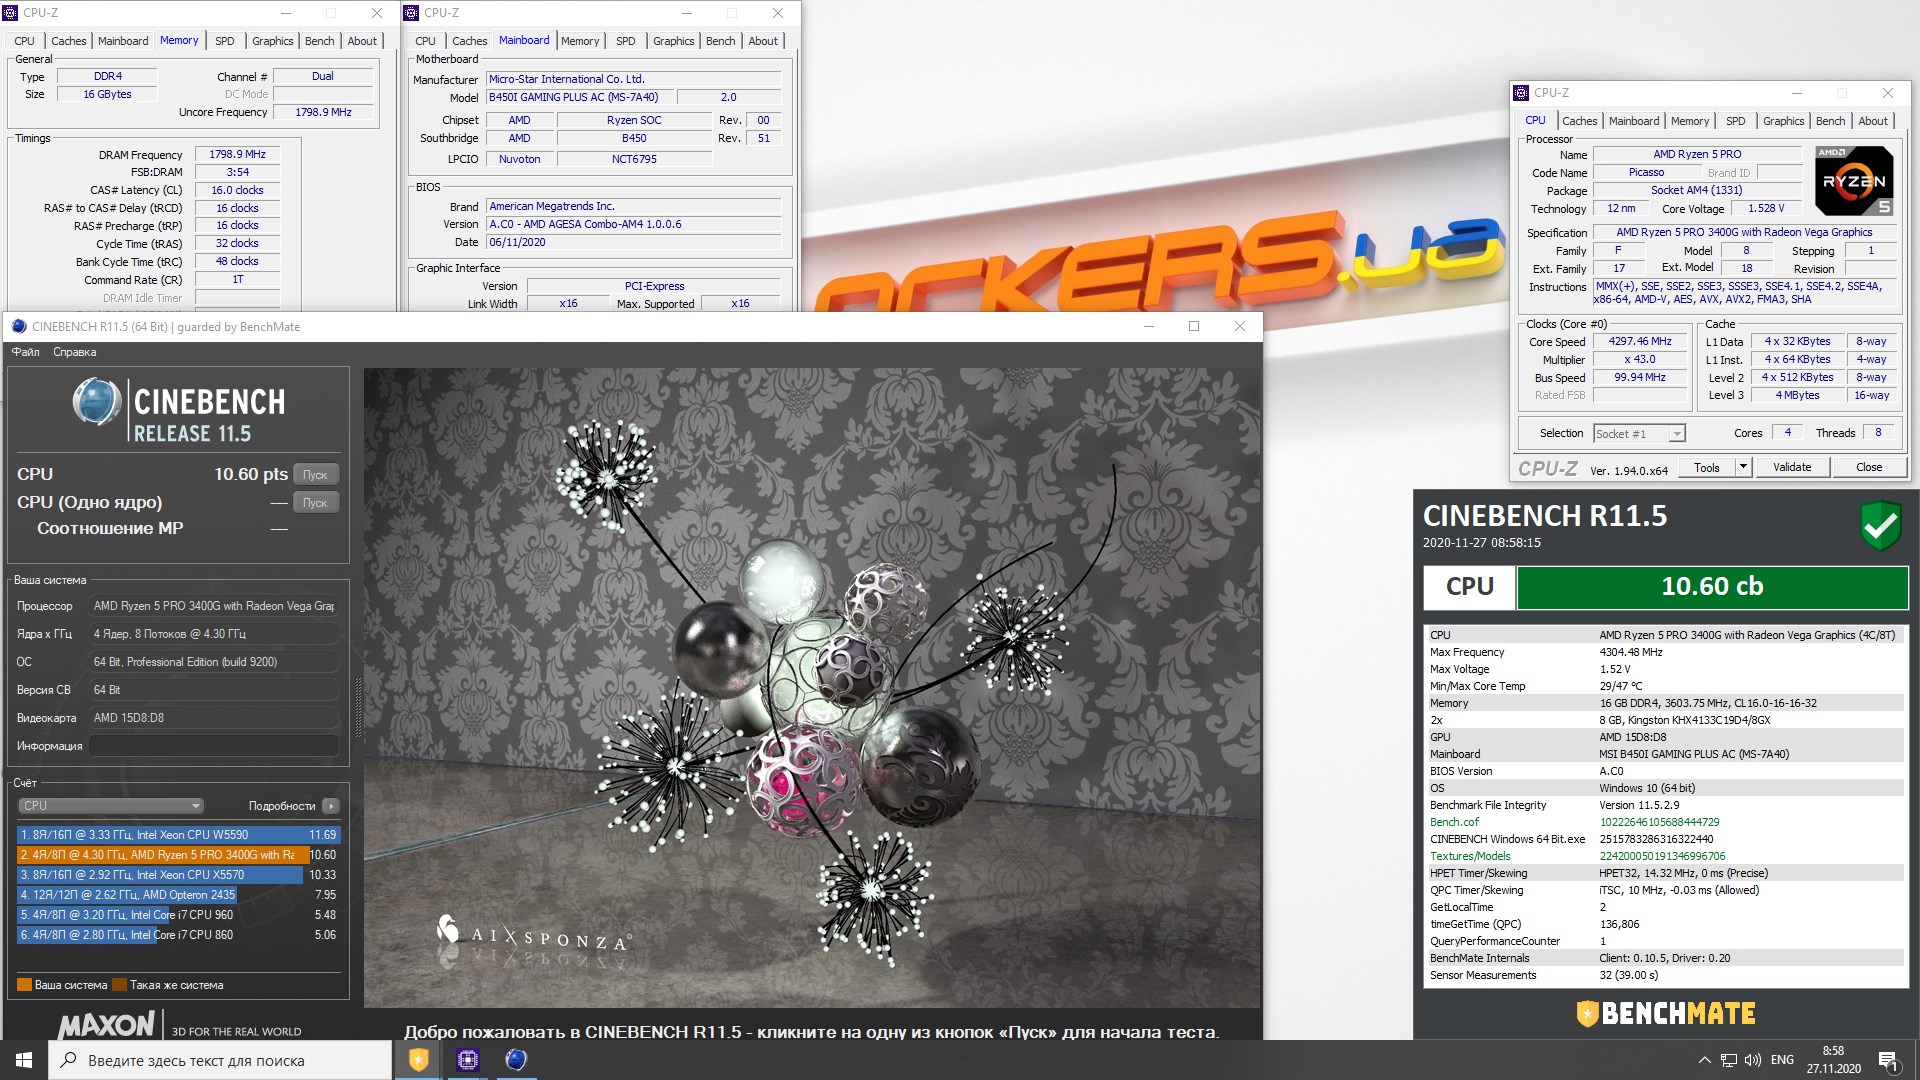Click the volume speaker tray icon
The height and width of the screenshot is (1080, 1920).
1752,1060
